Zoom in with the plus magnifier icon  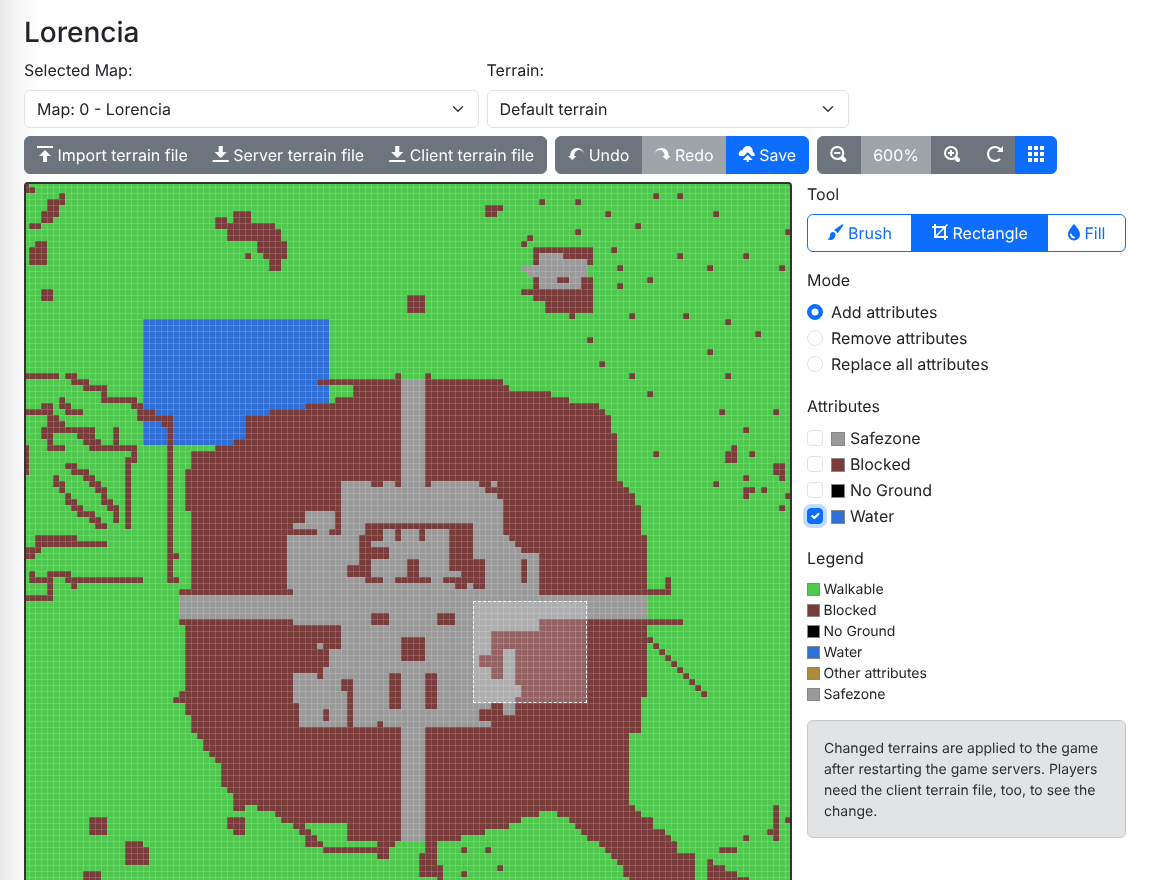pyautogui.click(x=952, y=155)
